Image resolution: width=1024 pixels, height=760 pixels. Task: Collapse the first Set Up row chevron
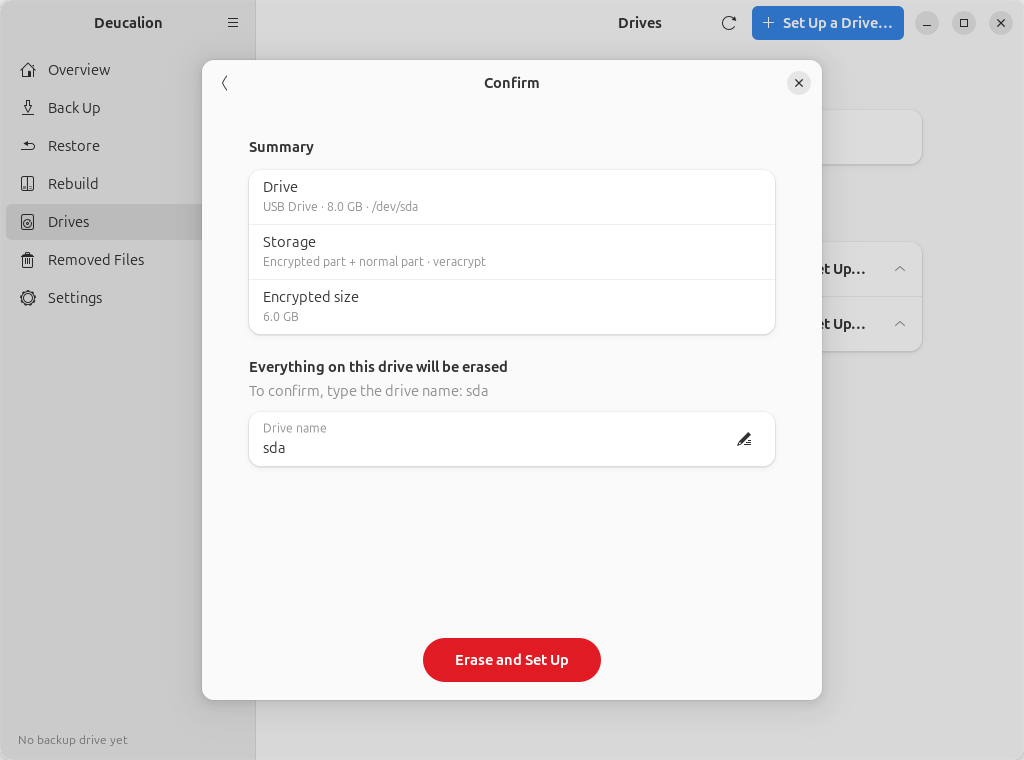pos(899,269)
